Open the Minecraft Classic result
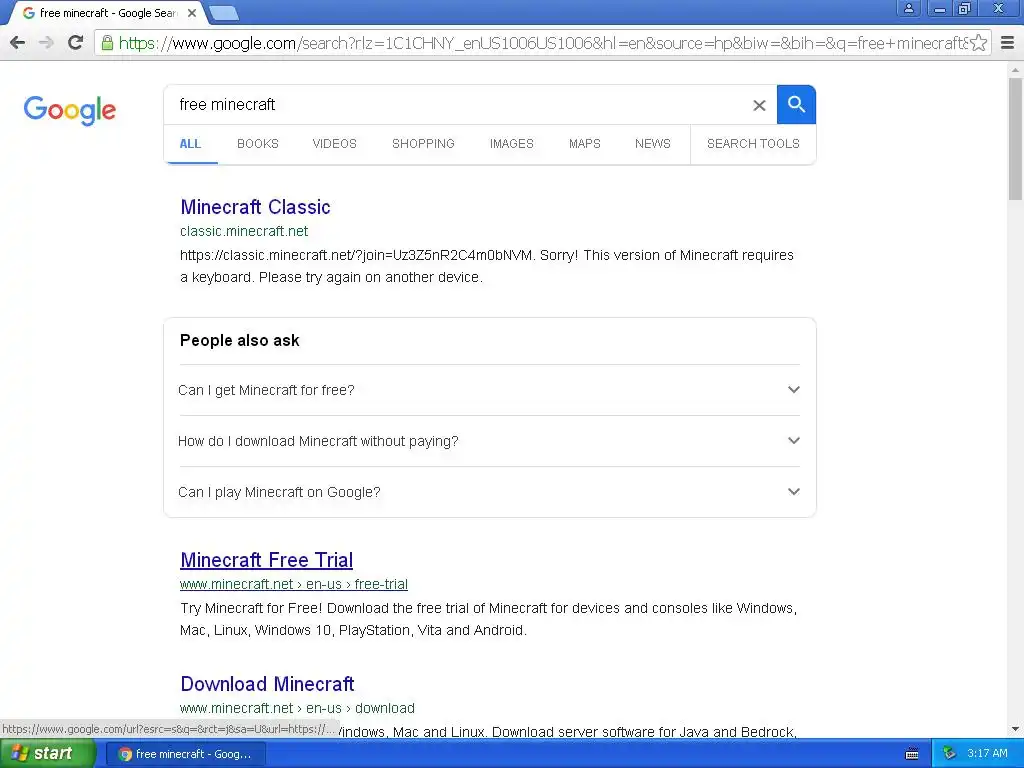Viewport: 1024px width, 768px height. (255, 207)
